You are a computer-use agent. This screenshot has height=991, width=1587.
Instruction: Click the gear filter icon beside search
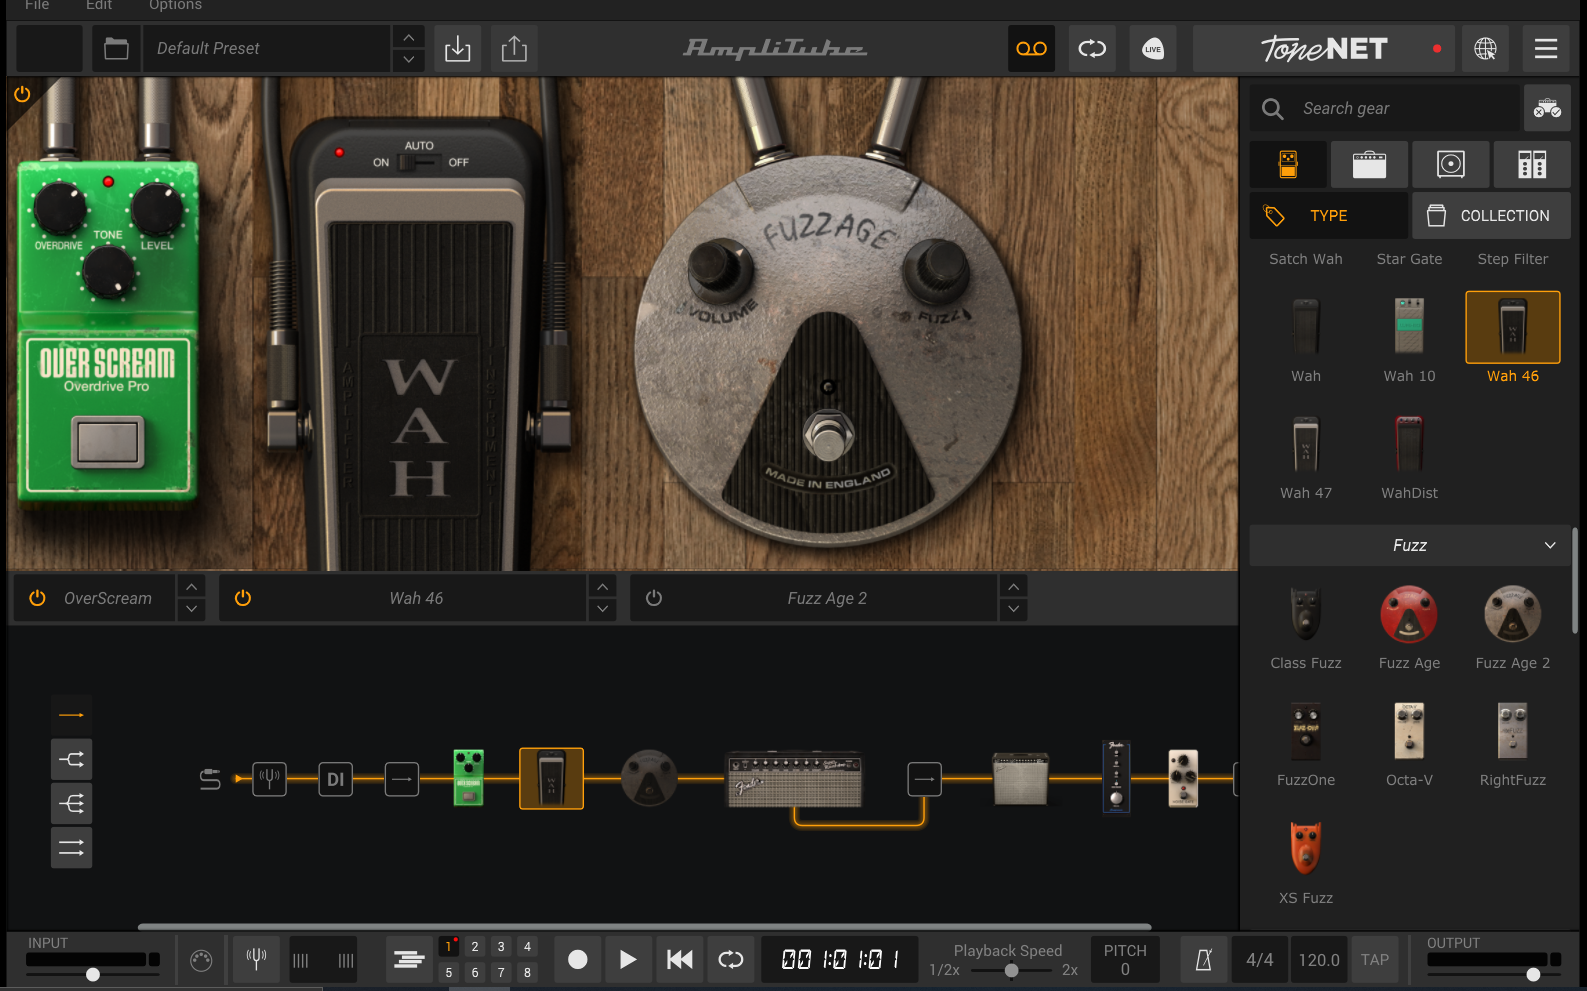pos(1547,108)
